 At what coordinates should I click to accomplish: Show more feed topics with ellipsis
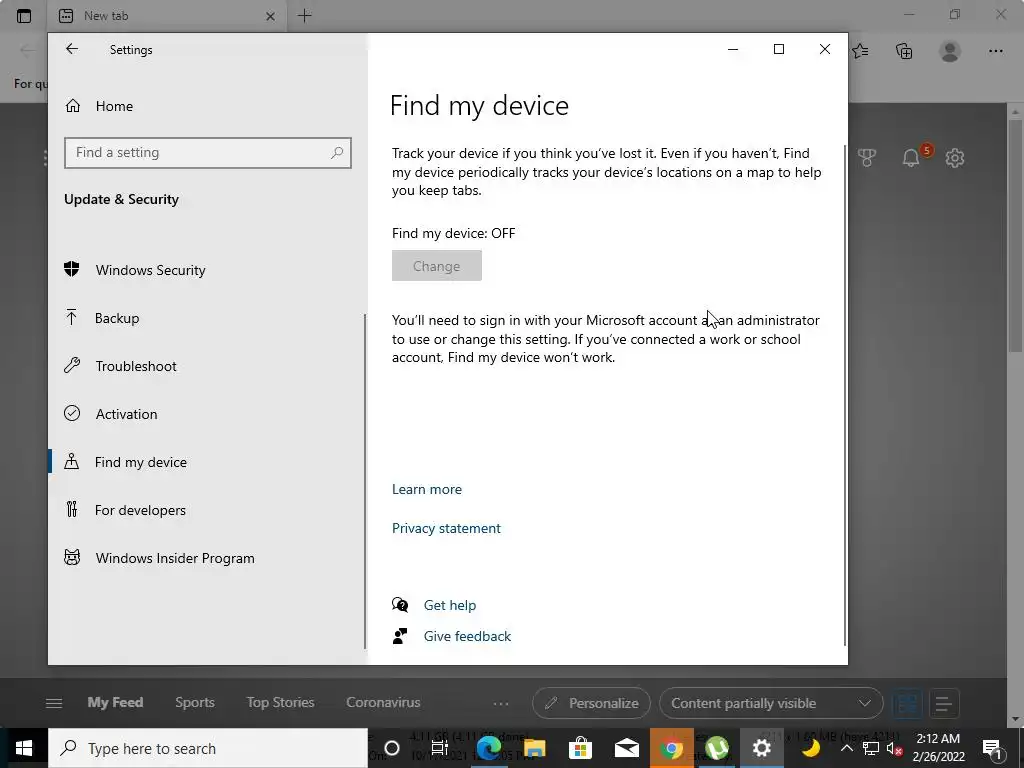click(501, 703)
